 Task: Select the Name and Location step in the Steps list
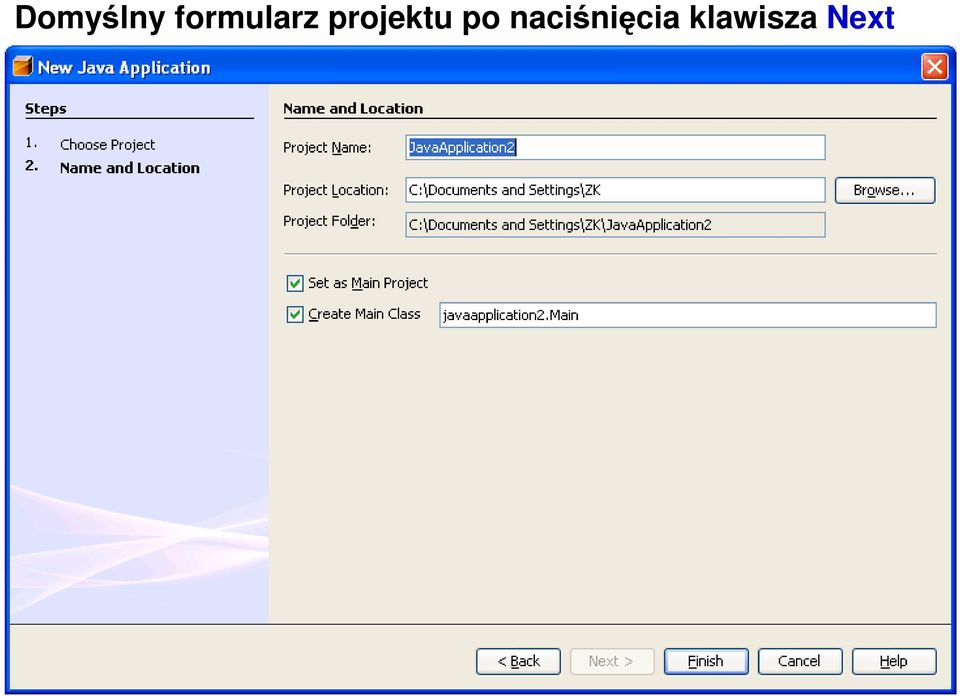pyautogui.click(x=130, y=168)
